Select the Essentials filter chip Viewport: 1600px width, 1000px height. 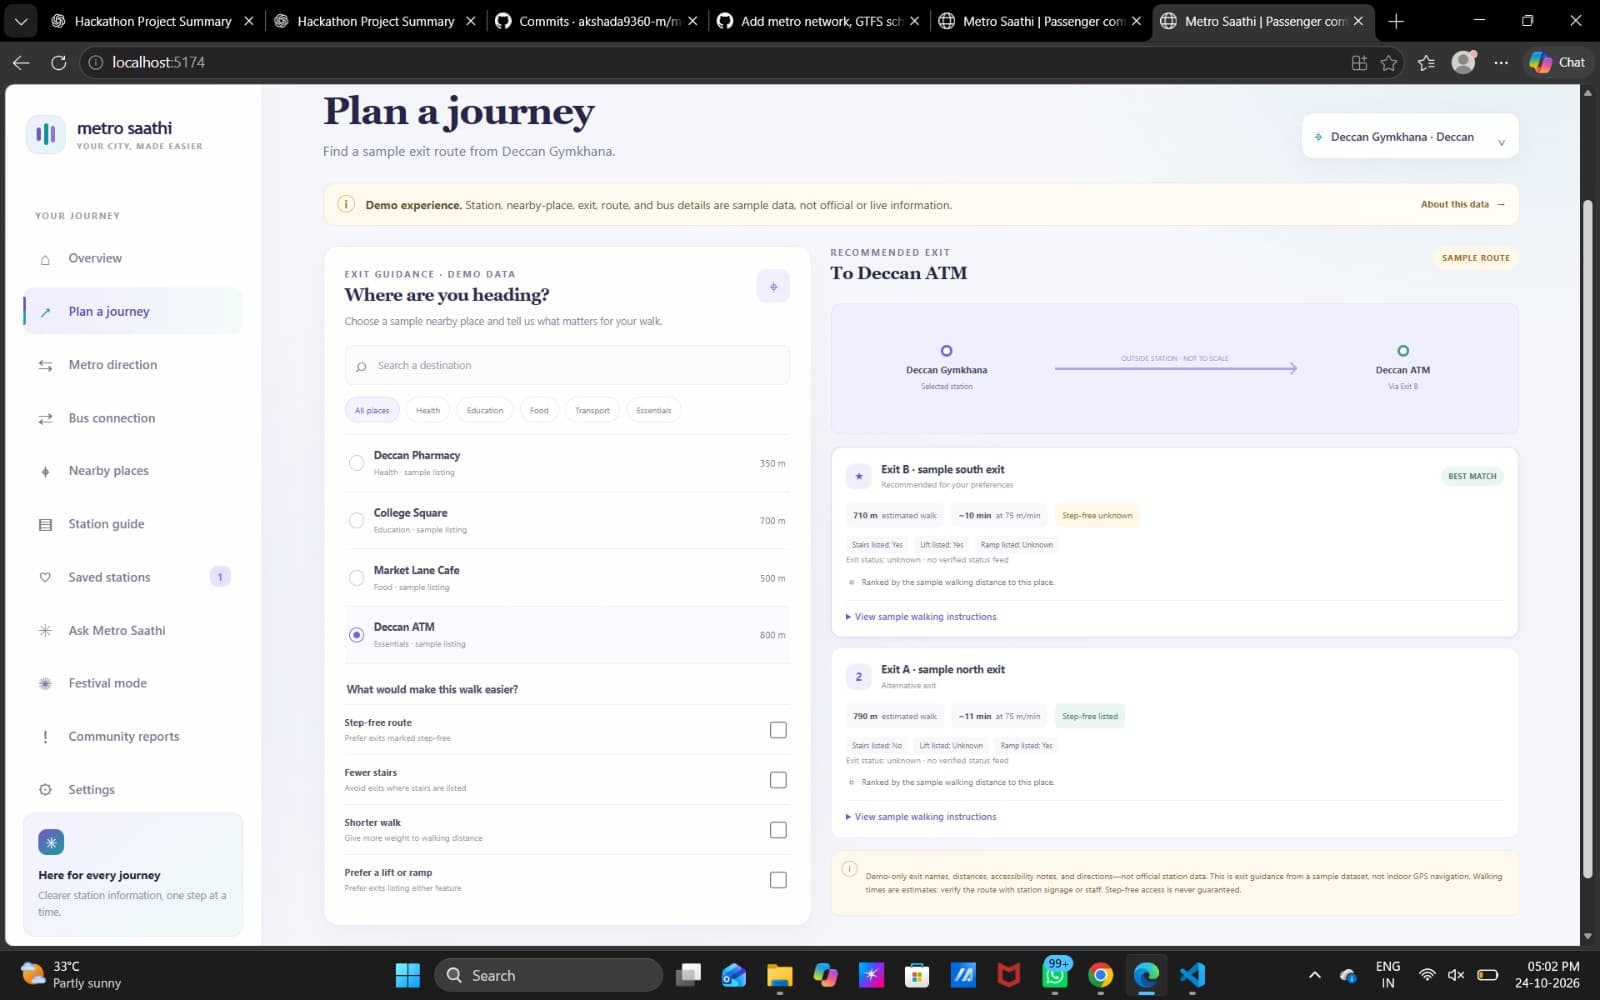(x=654, y=410)
